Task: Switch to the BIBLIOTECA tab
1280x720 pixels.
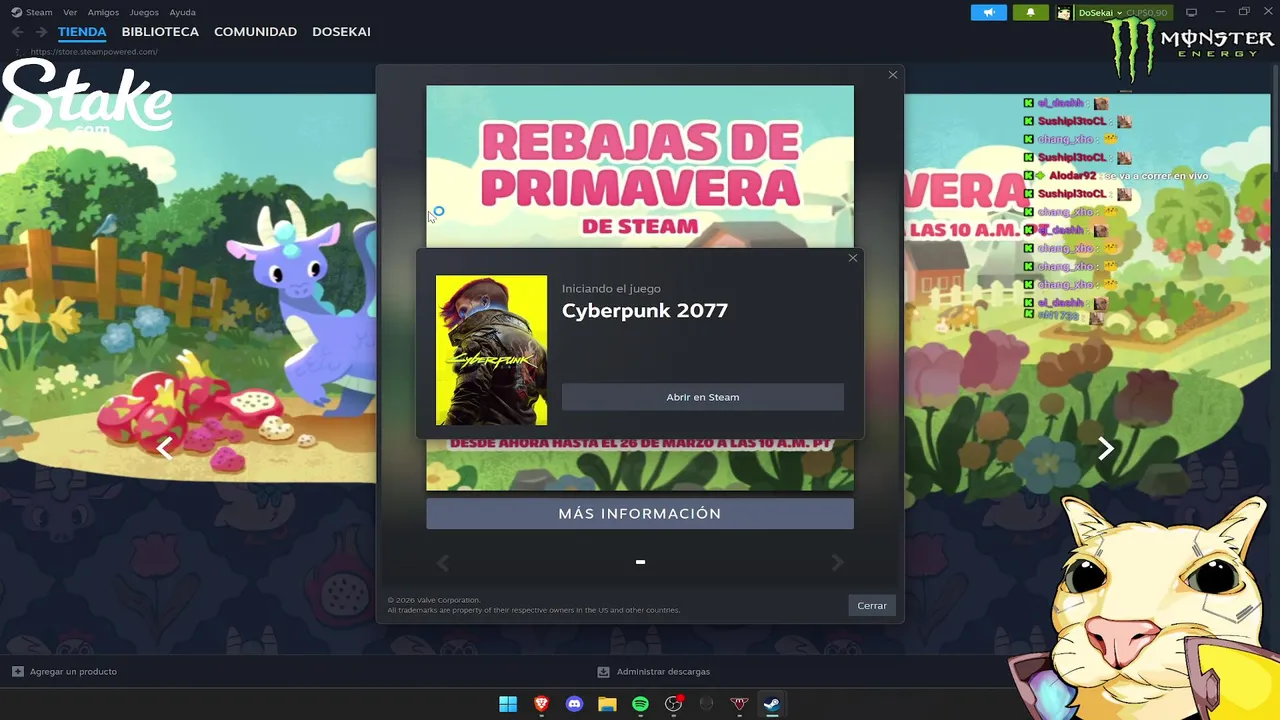Action: (x=160, y=32)
